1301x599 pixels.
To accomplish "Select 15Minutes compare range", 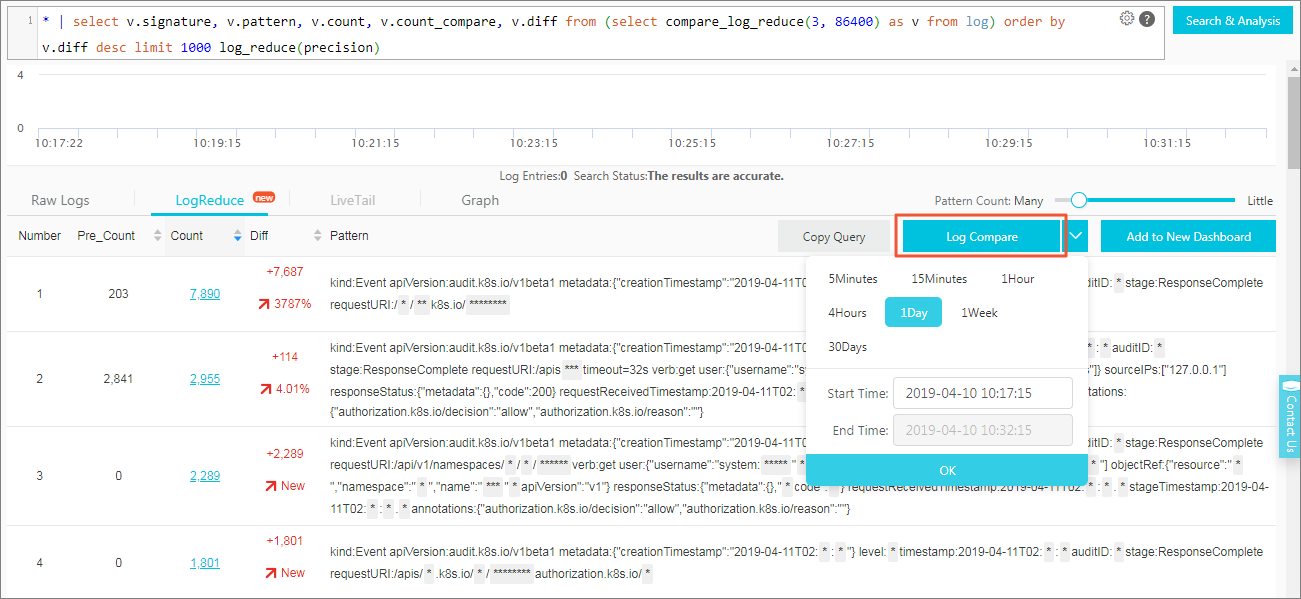I will coord(939,279).
